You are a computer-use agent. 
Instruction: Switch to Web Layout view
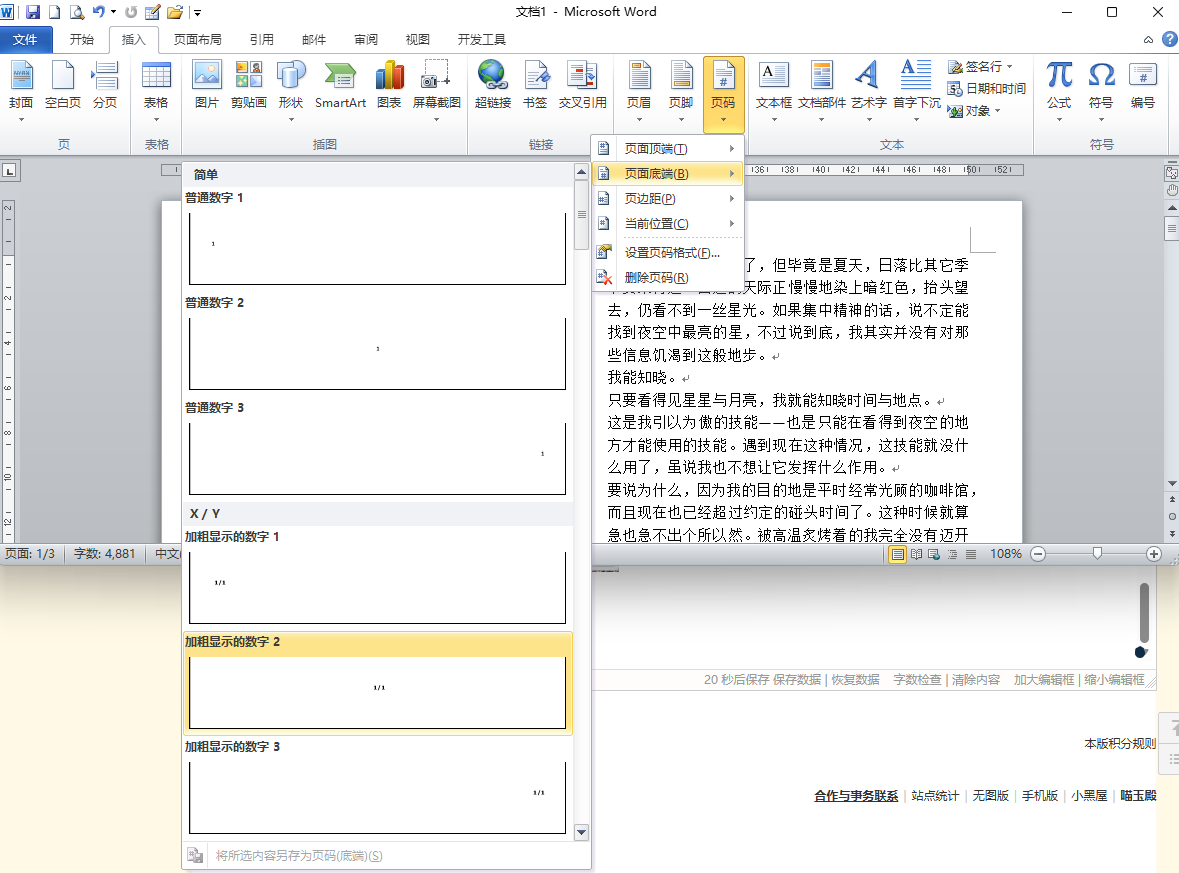pyautogui.click(x=934, y=554)
